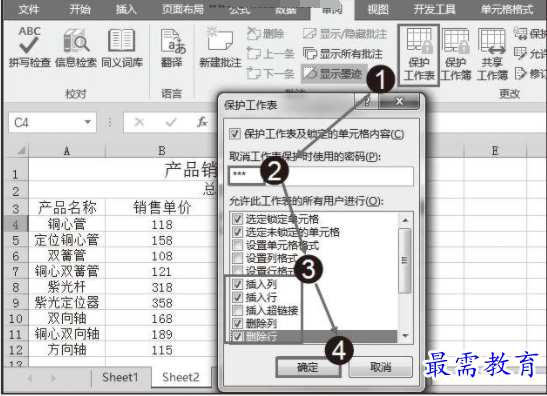The image size is (547, 396).
Task: Click permissions list scroll up arrow
Action: click(x=405, y=220)
